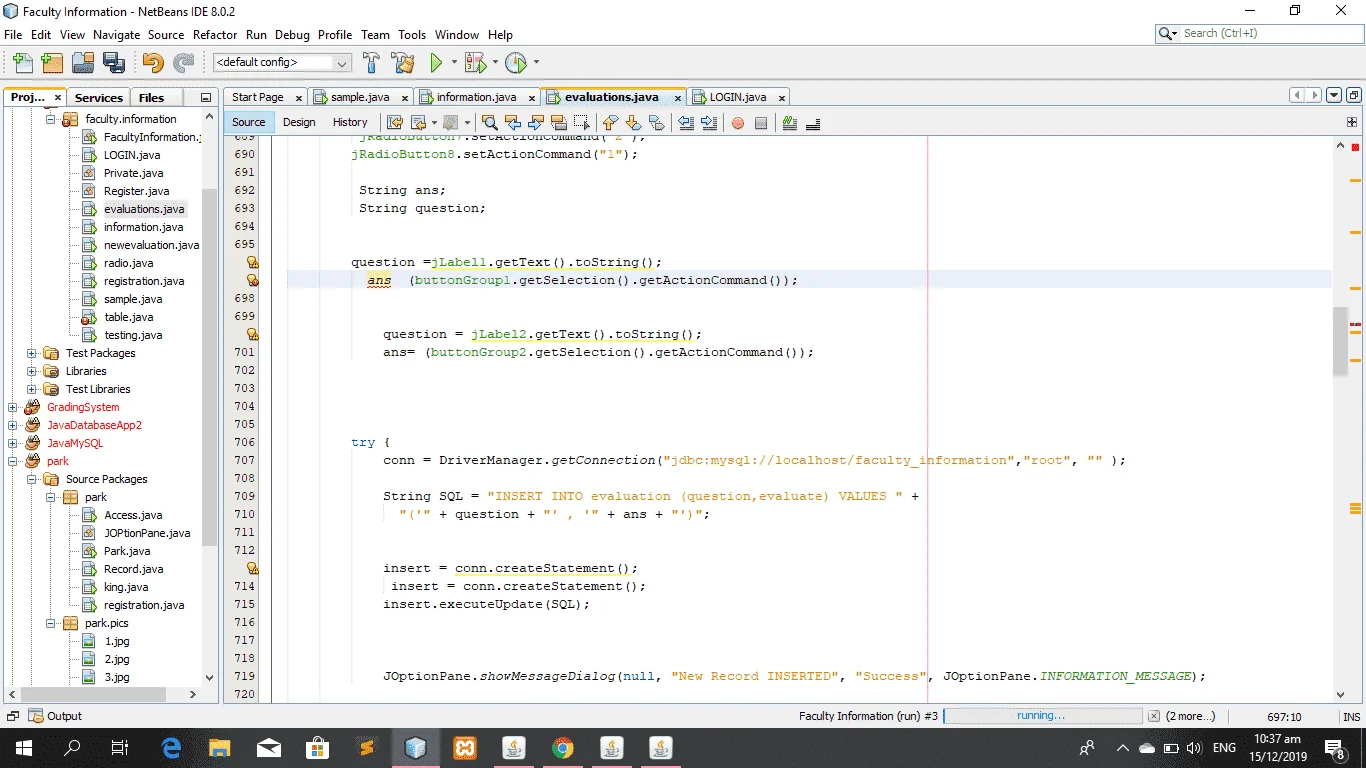Click Find Selection magnifier icon in editor toolbar
Viewport: 1366px width, 768px height.
tap(491, 123)
